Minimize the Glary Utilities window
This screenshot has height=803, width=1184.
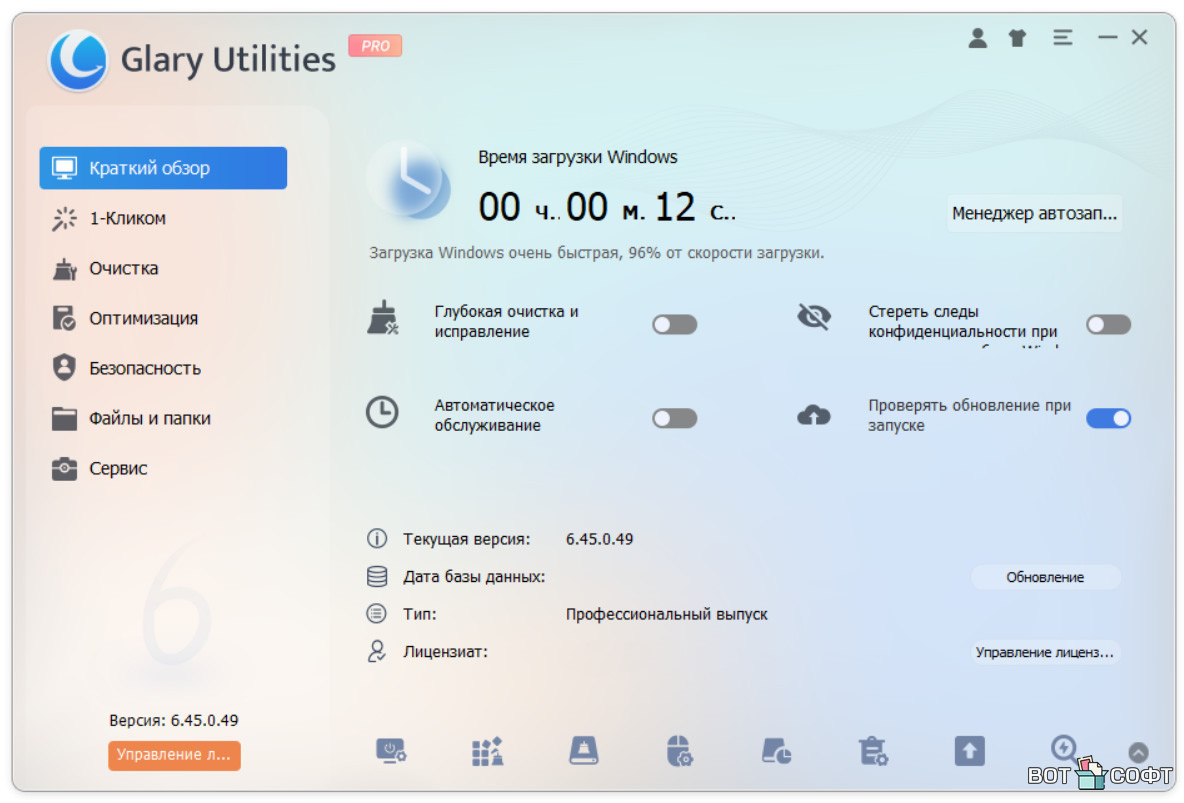tap(1107, 37)
